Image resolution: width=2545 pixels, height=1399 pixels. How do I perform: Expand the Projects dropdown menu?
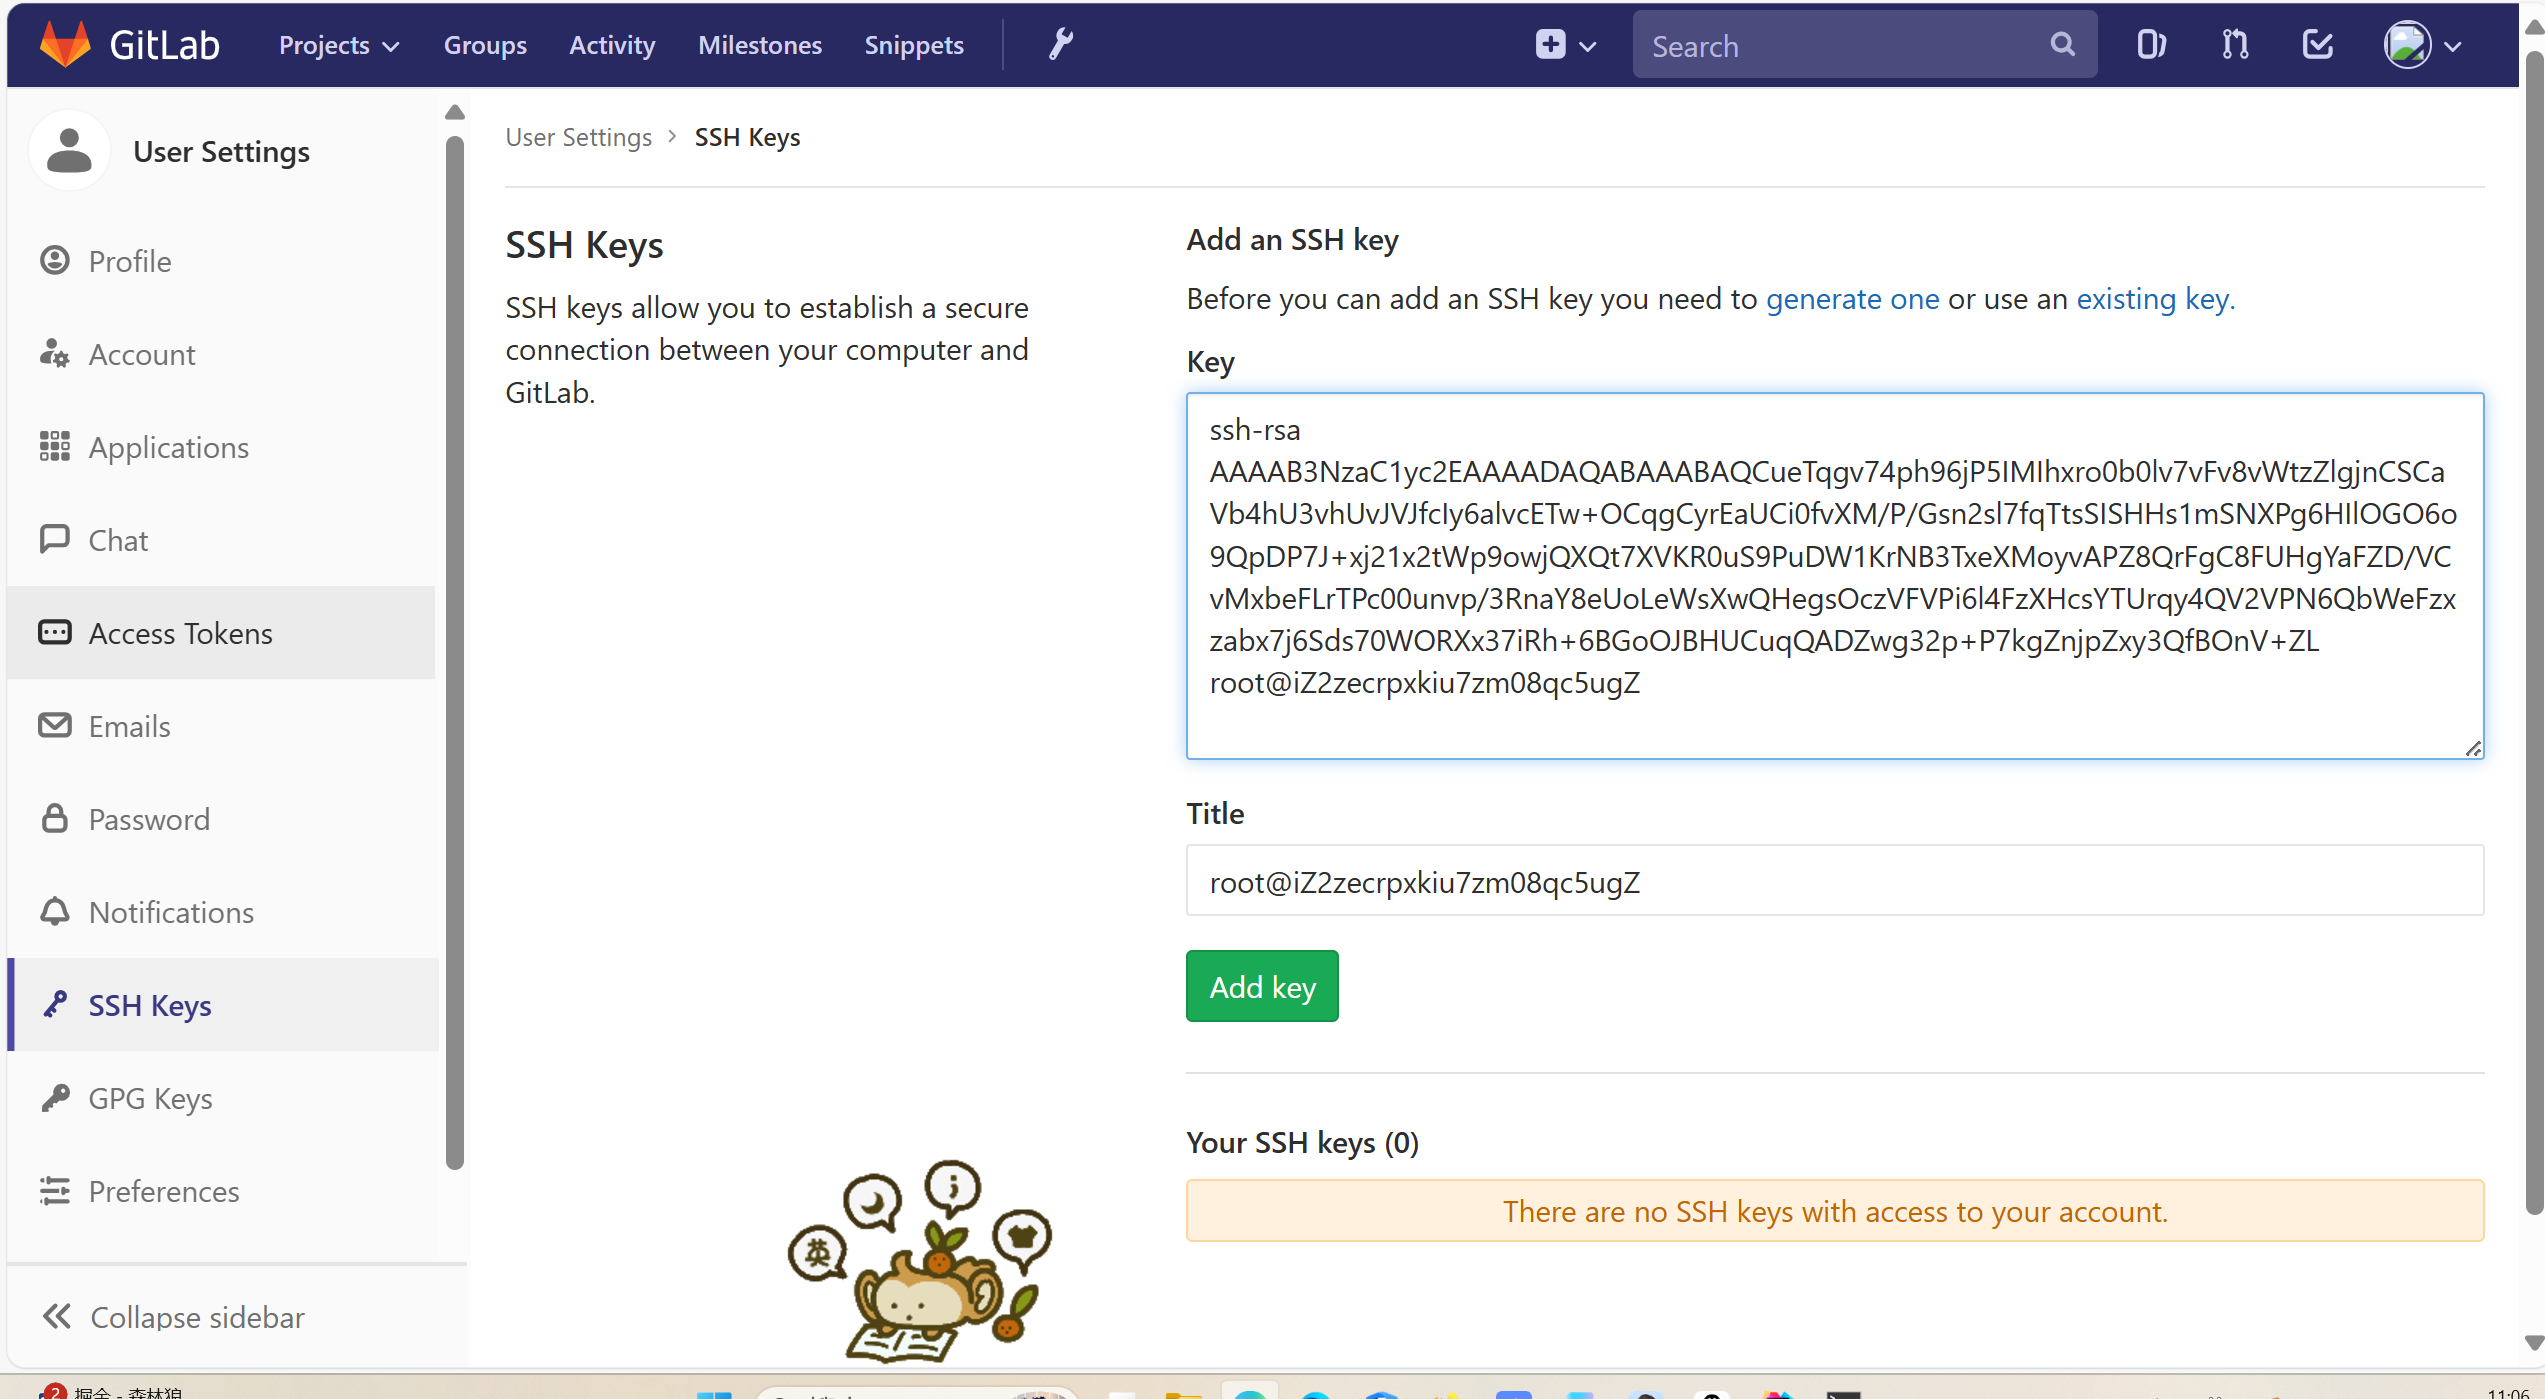338,45
